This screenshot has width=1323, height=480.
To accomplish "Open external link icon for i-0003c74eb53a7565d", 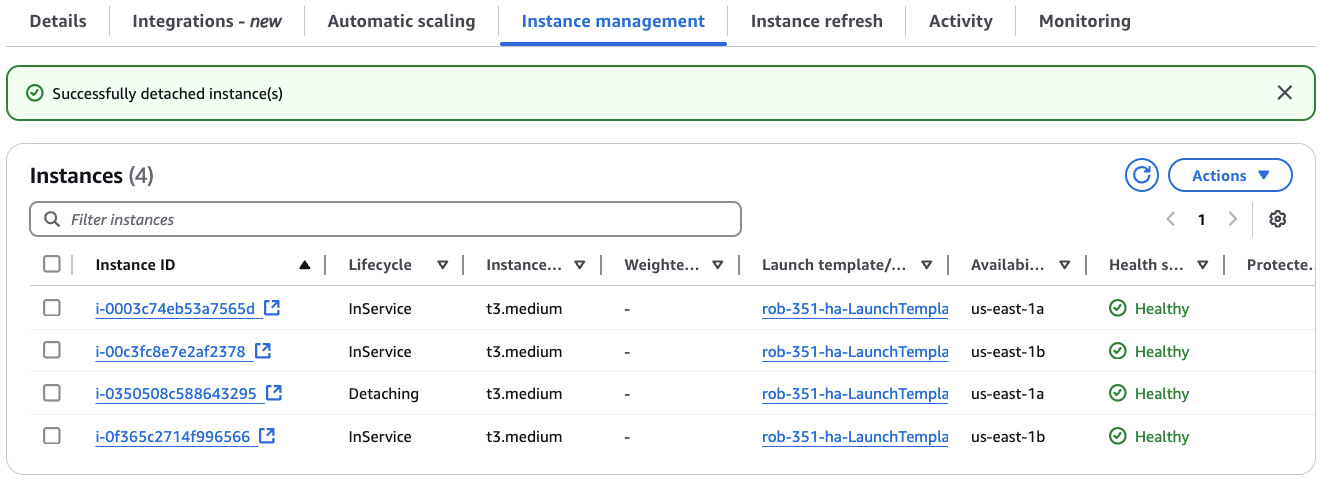I will tap(272, 308).
